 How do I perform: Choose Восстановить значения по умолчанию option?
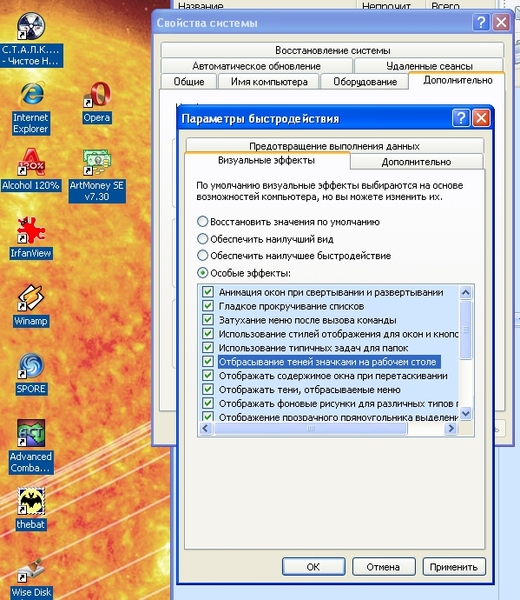click(x=202, y=221)
